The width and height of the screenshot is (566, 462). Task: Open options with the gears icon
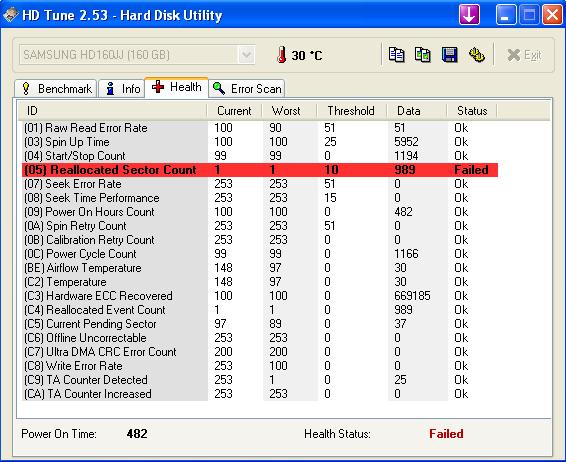[x=476, y=55]
